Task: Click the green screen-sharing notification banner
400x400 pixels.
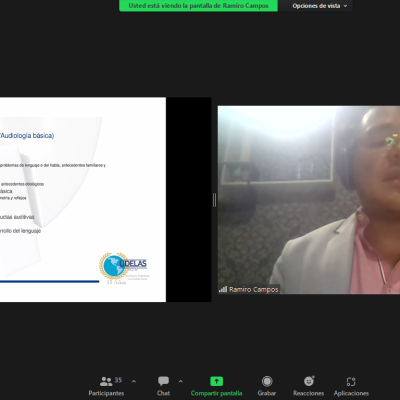Action: [x=198, y=6]
